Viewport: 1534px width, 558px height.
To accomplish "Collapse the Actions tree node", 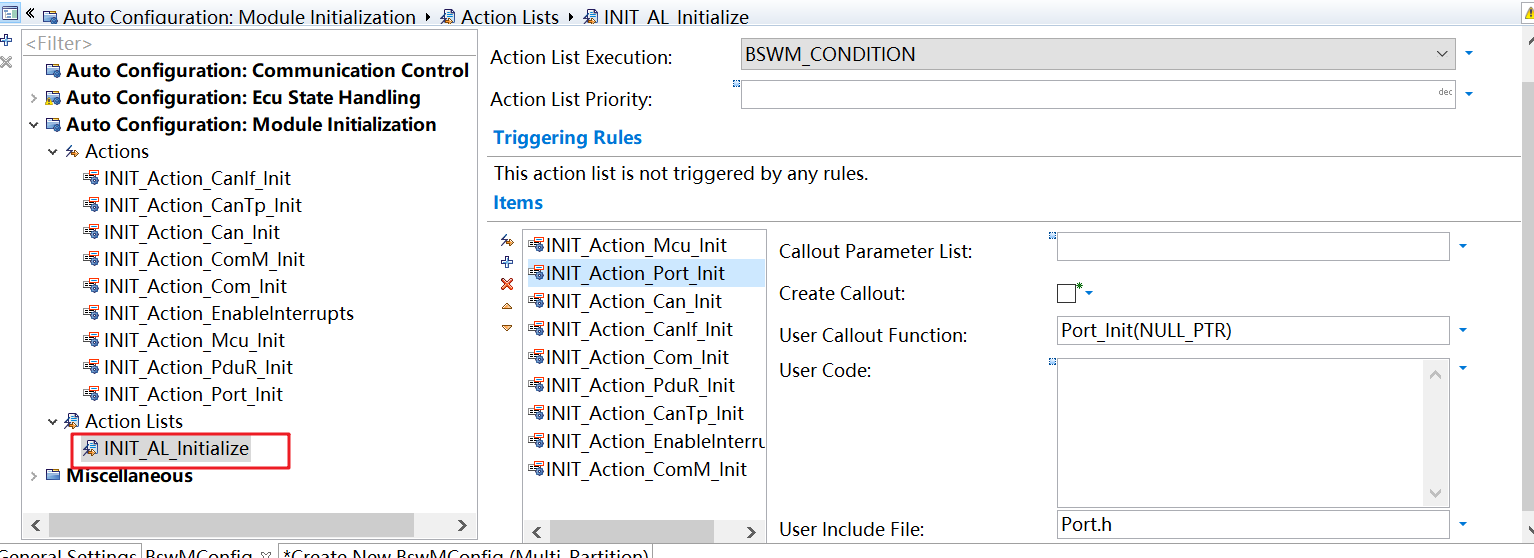I will [53, 152].
